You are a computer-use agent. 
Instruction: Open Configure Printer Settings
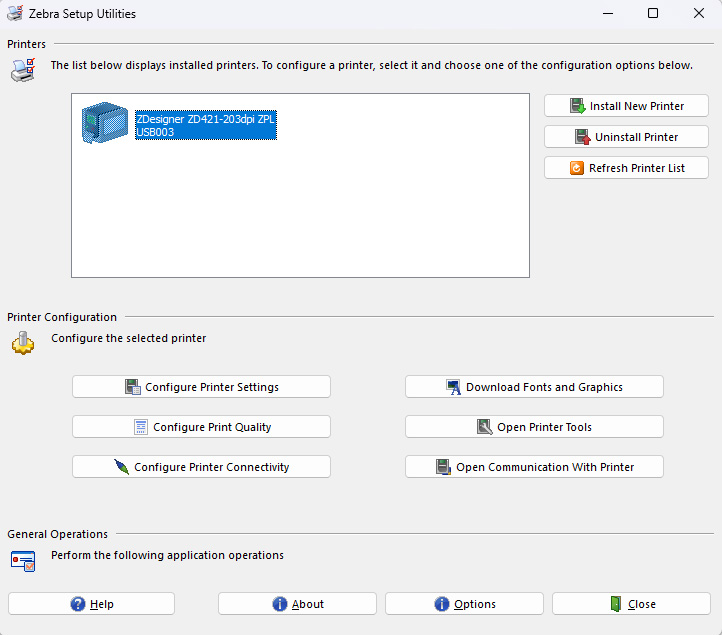click(201, 387)
